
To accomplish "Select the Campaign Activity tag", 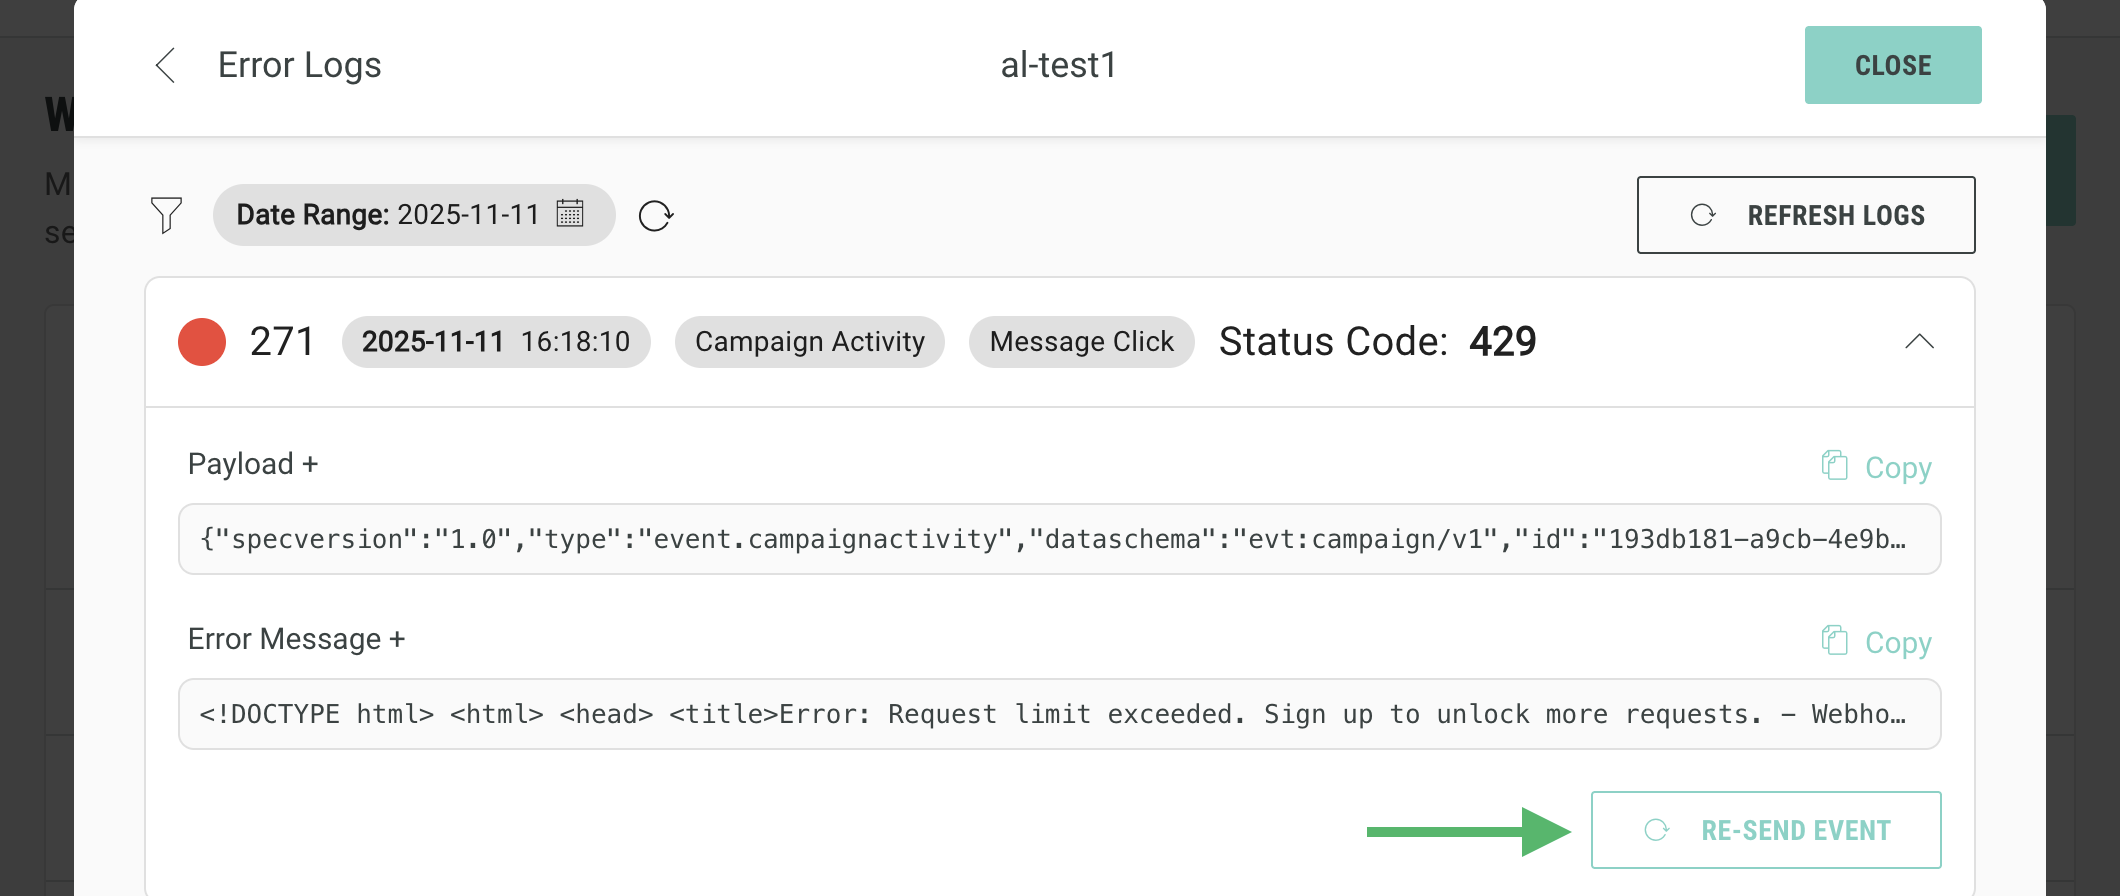I will [809, 342].
